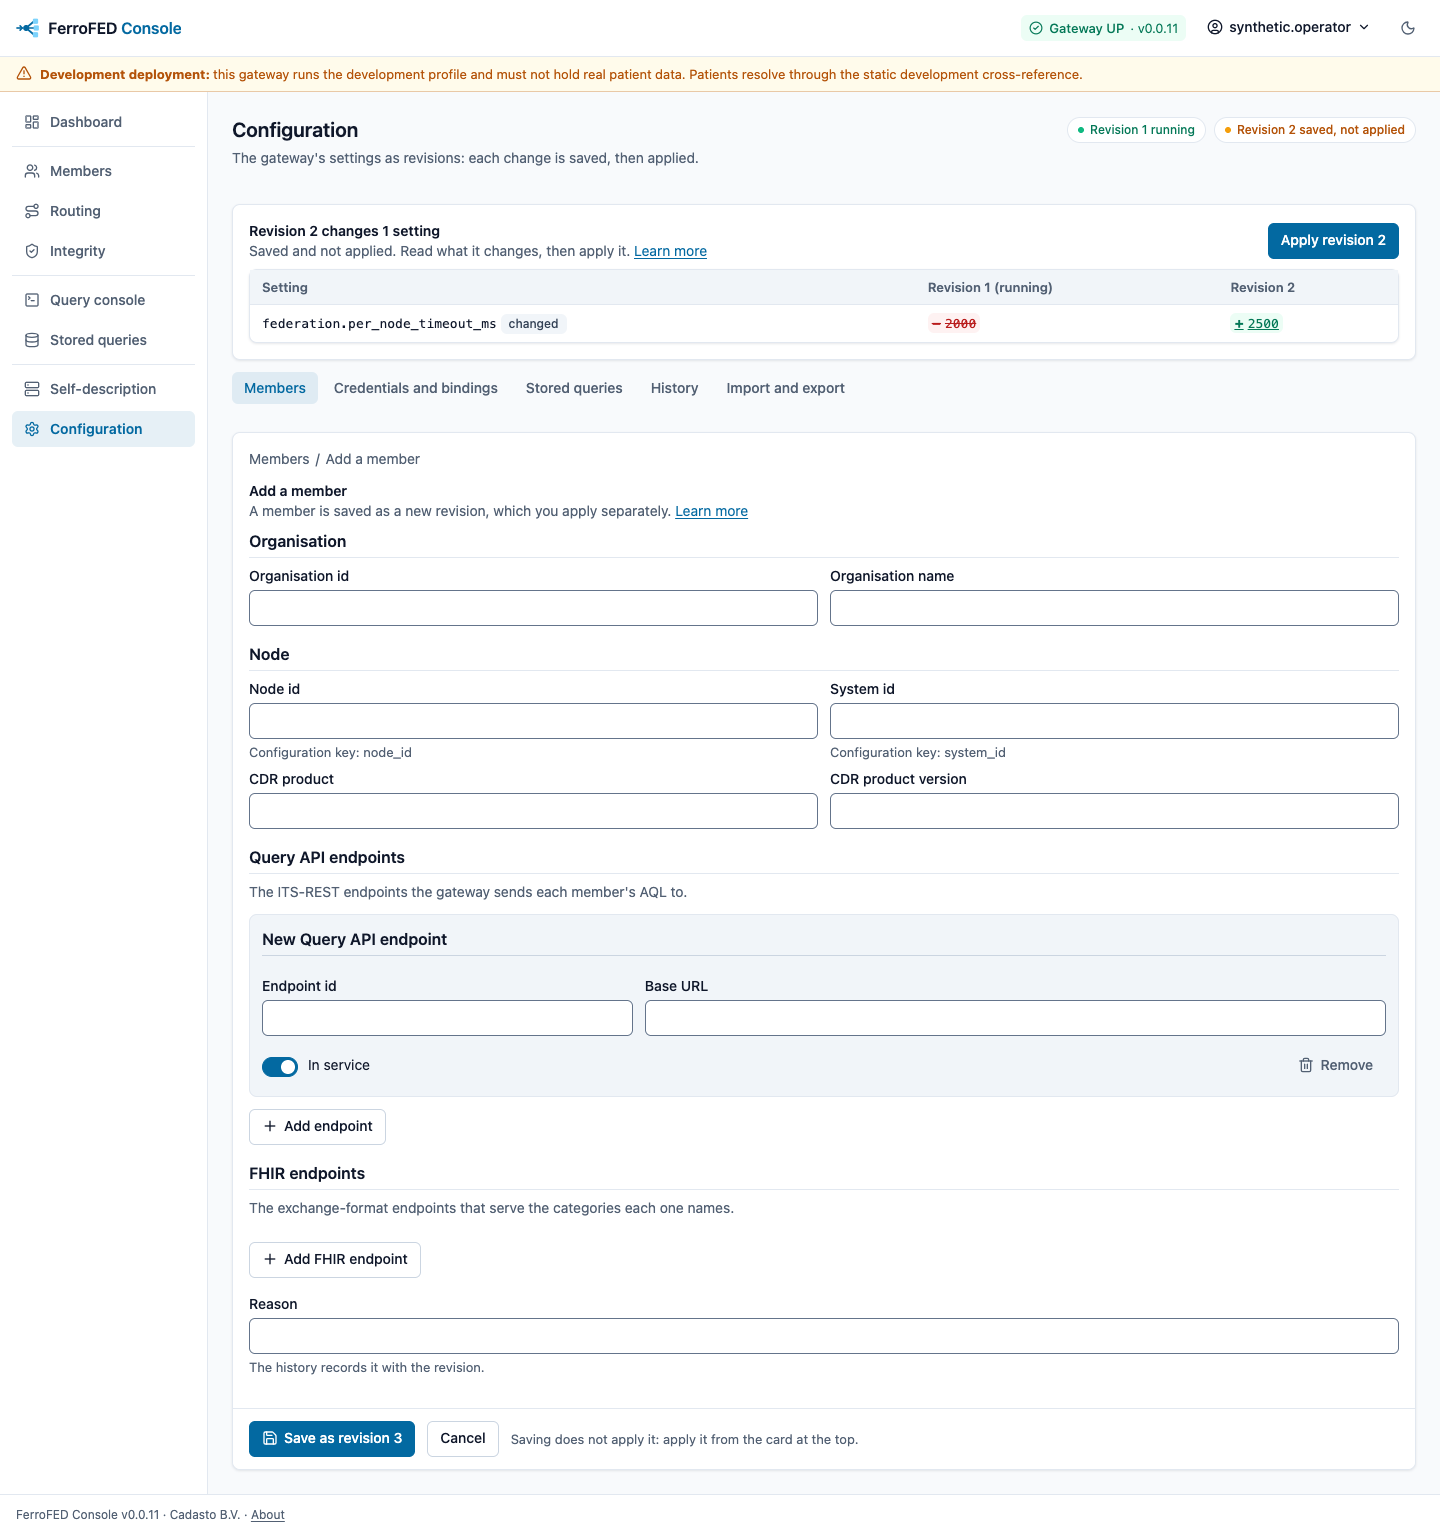Click the Self-description sidebar icon

(x=32, y=389)
